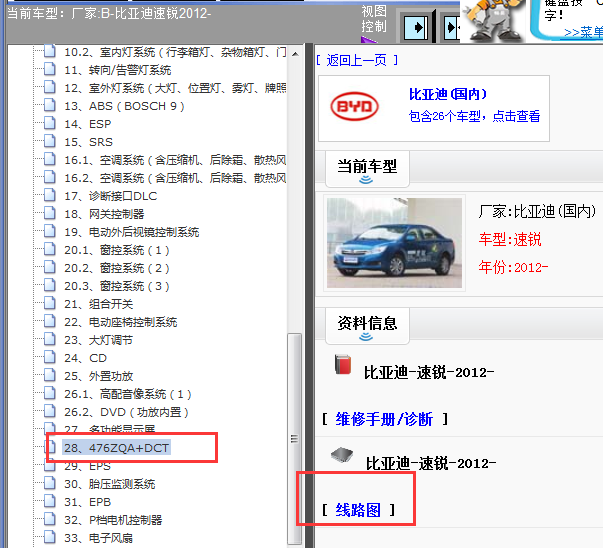Click 车型:速锐 text
Viewport: 603px width, 548px height.
[510, 239]
